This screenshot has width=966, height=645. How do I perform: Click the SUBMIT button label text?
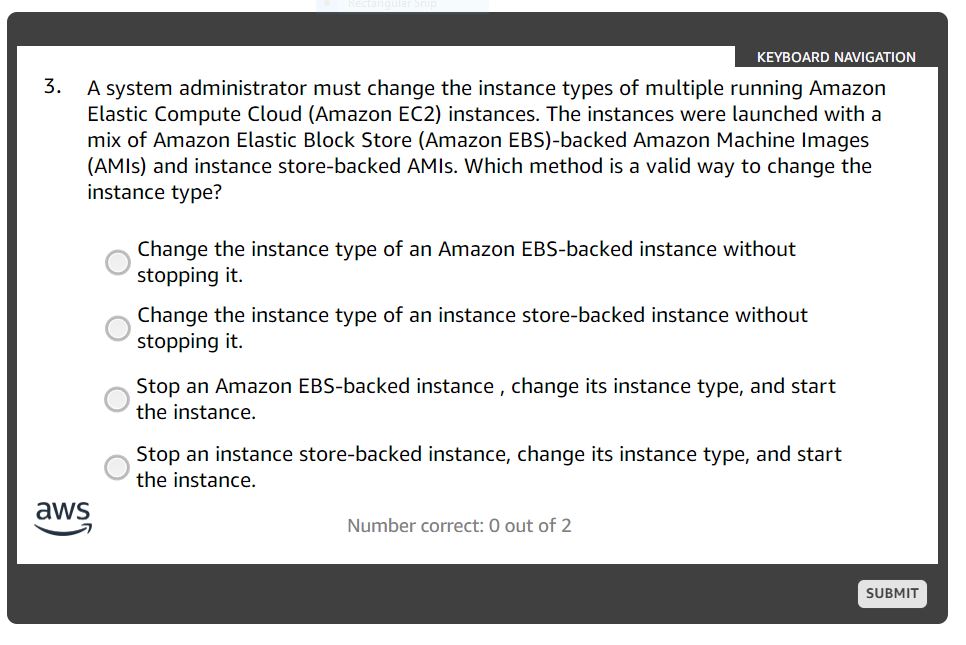[892, 593]
